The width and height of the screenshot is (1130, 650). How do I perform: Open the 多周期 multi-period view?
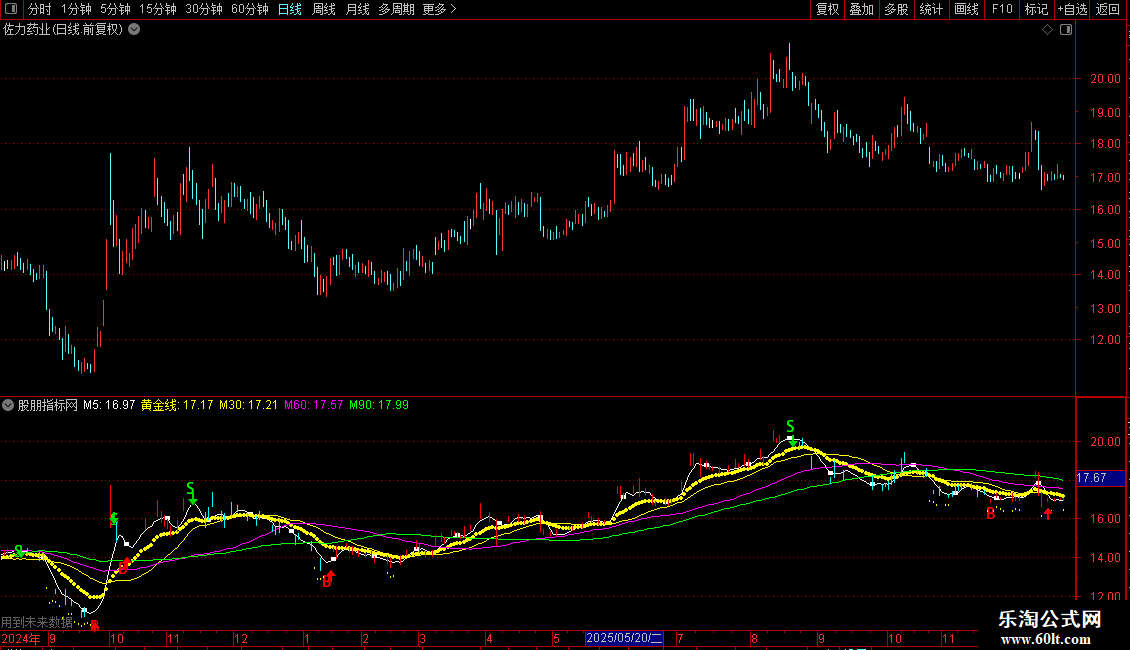[396, 9]
